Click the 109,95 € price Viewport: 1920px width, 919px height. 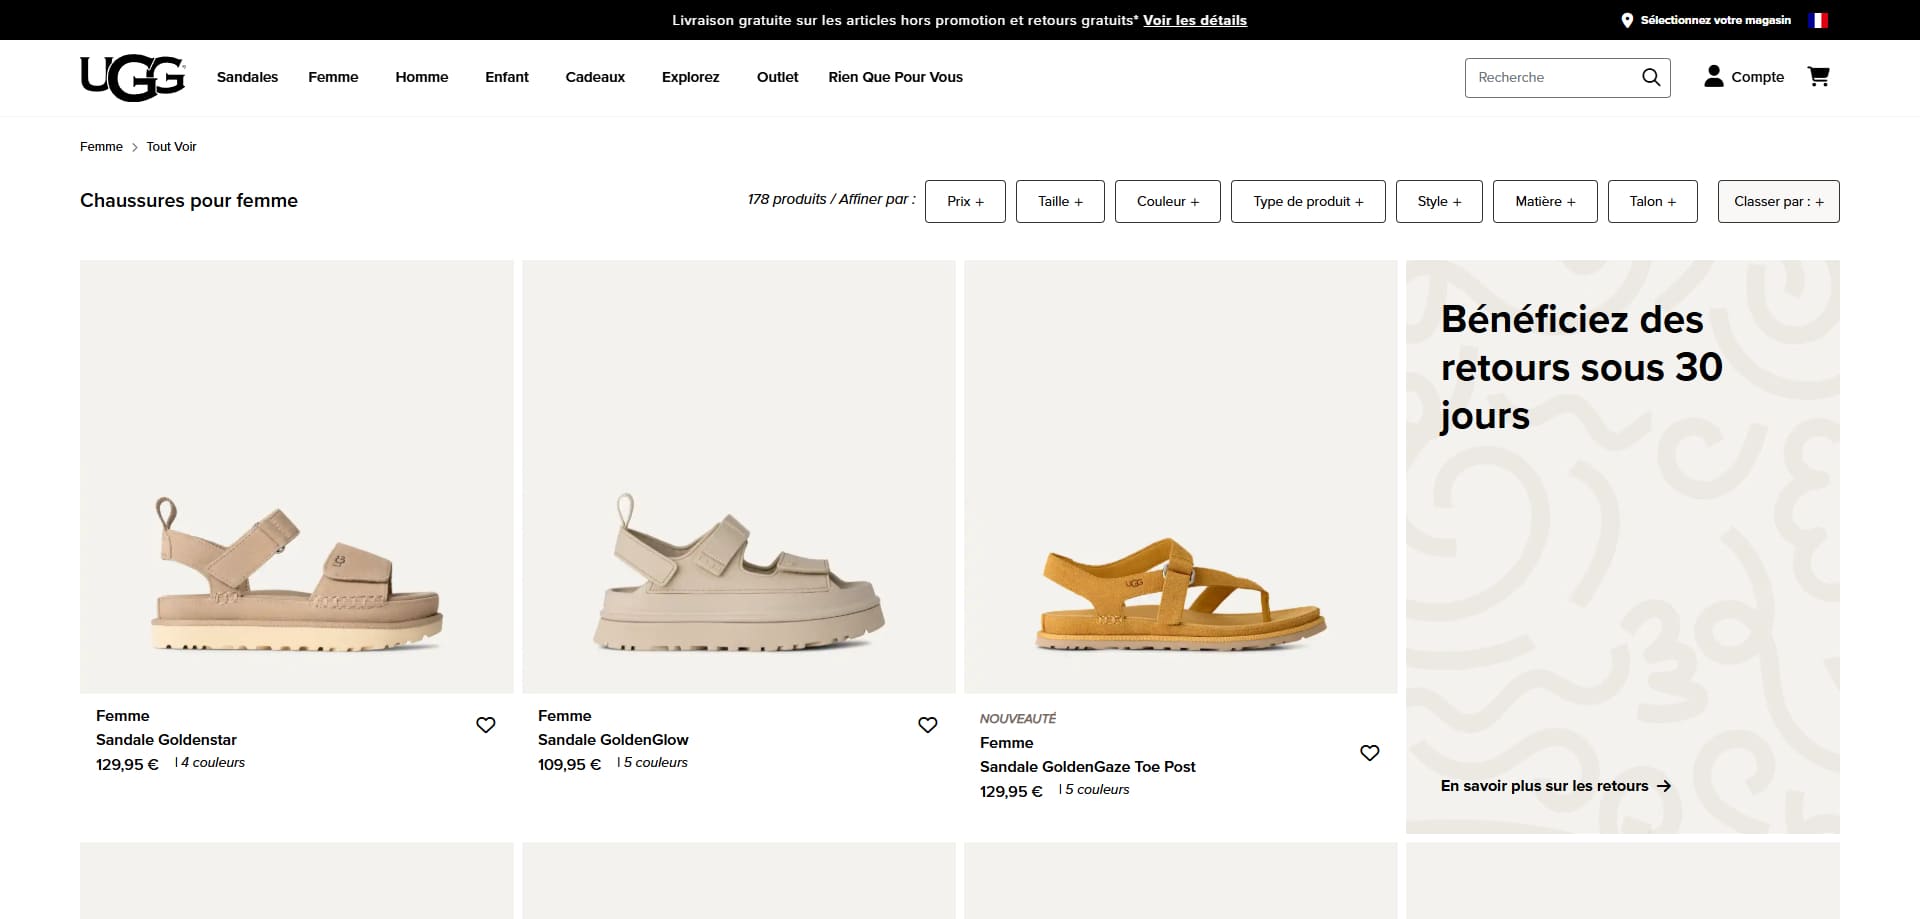point(569,764)
